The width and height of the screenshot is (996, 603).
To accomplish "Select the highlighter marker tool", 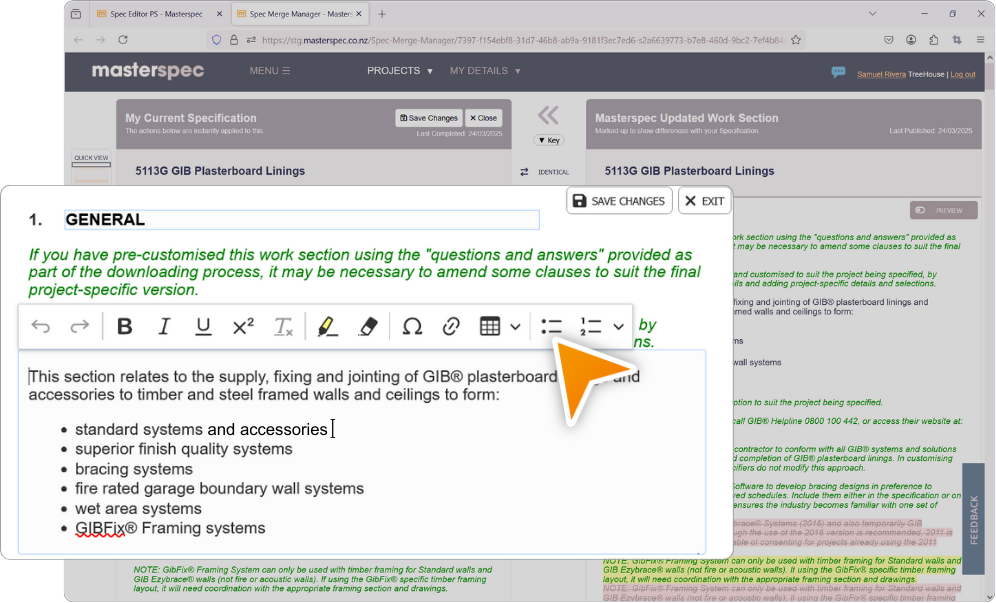I will (328, 327).
